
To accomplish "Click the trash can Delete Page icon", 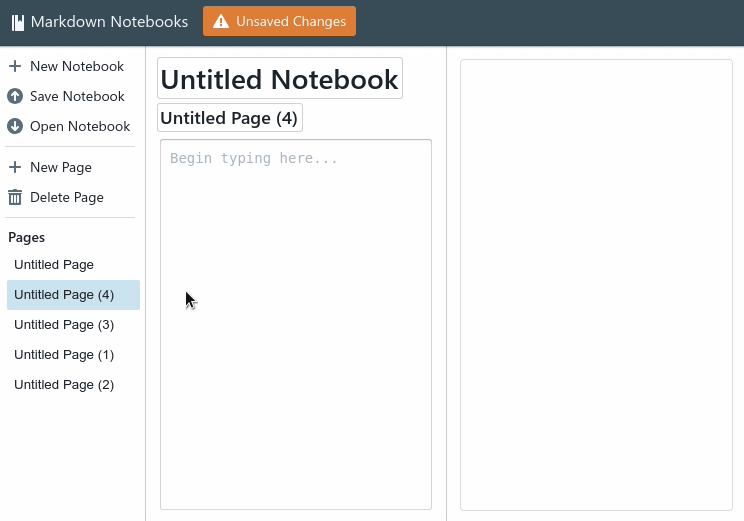I will [15, 197].
